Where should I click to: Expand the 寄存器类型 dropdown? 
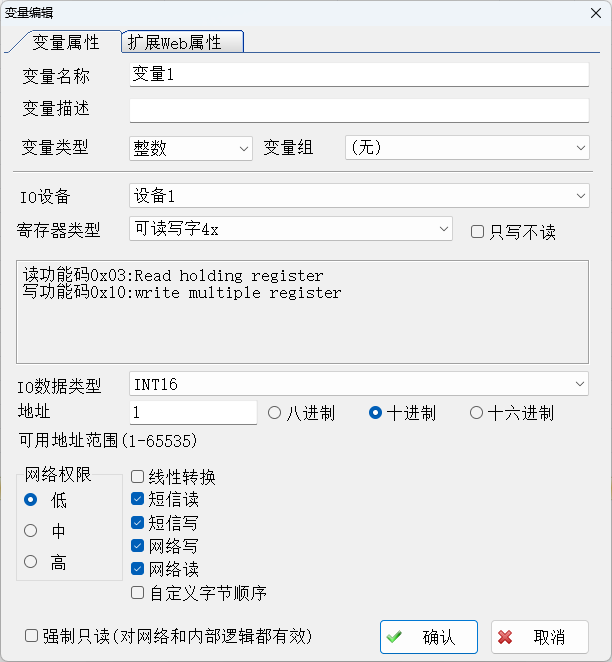point(291,229)
